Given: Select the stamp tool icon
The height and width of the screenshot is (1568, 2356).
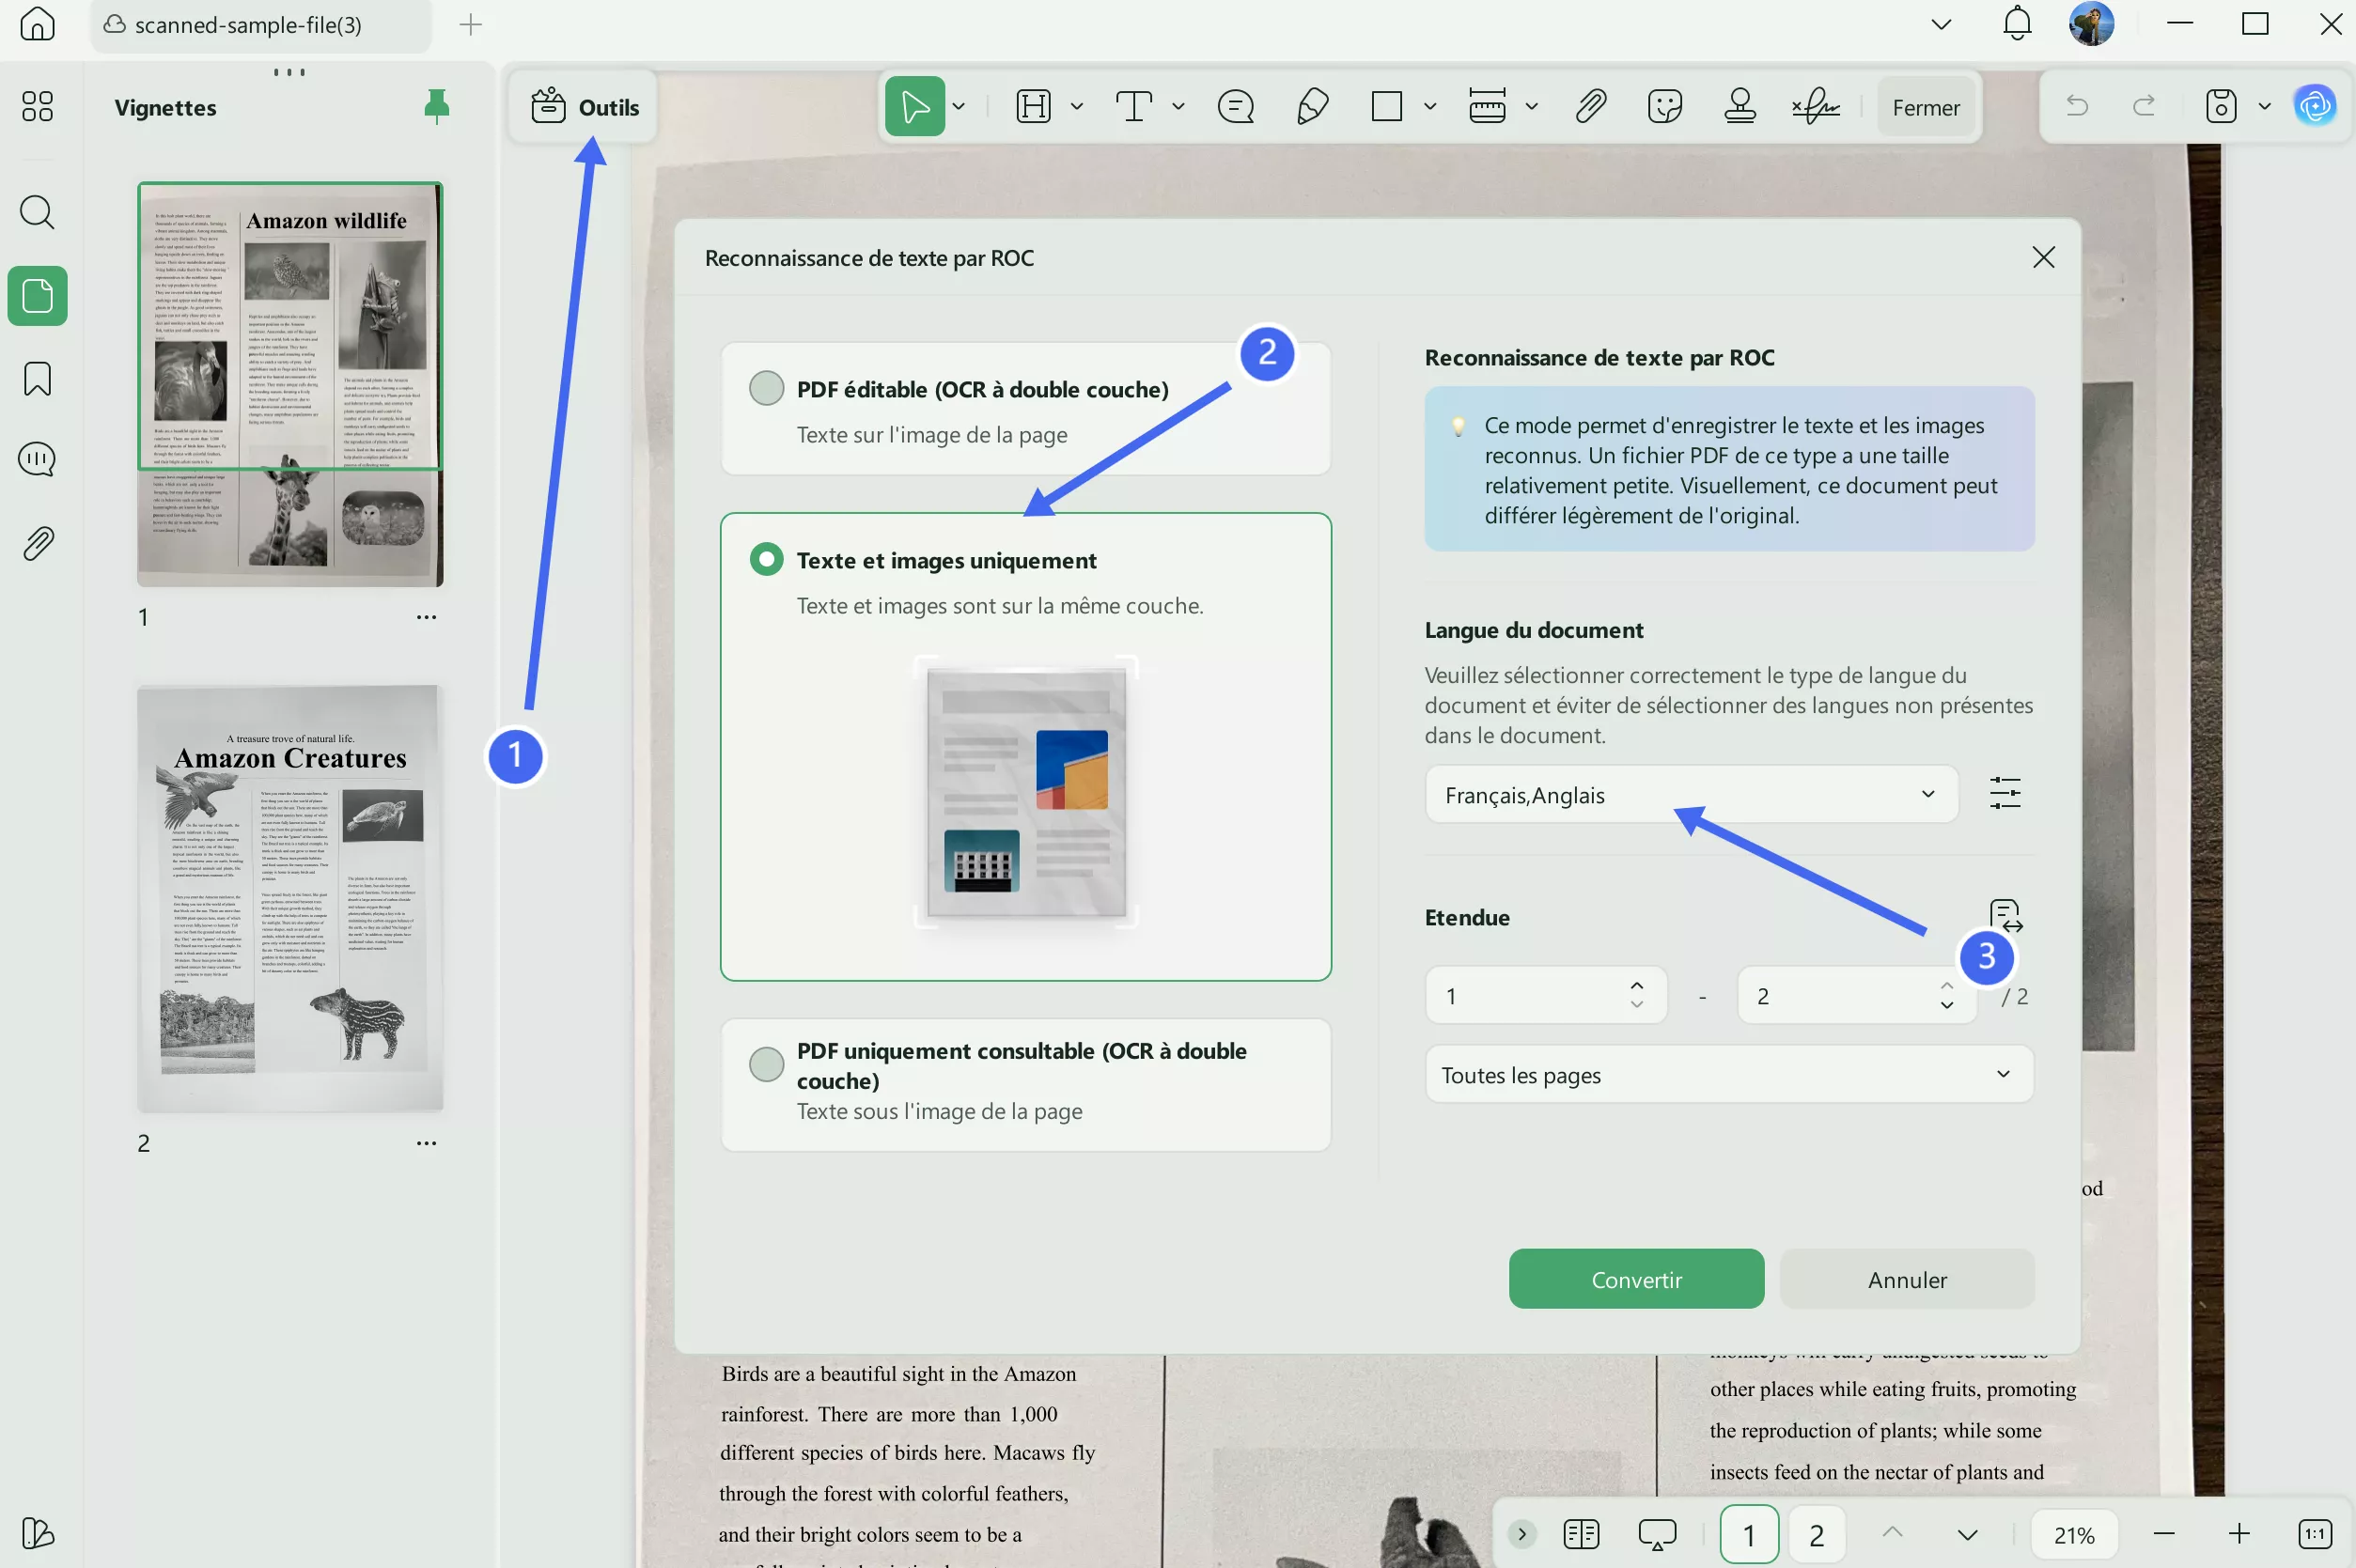Looking at the screenshot, I should point(1740,106).
